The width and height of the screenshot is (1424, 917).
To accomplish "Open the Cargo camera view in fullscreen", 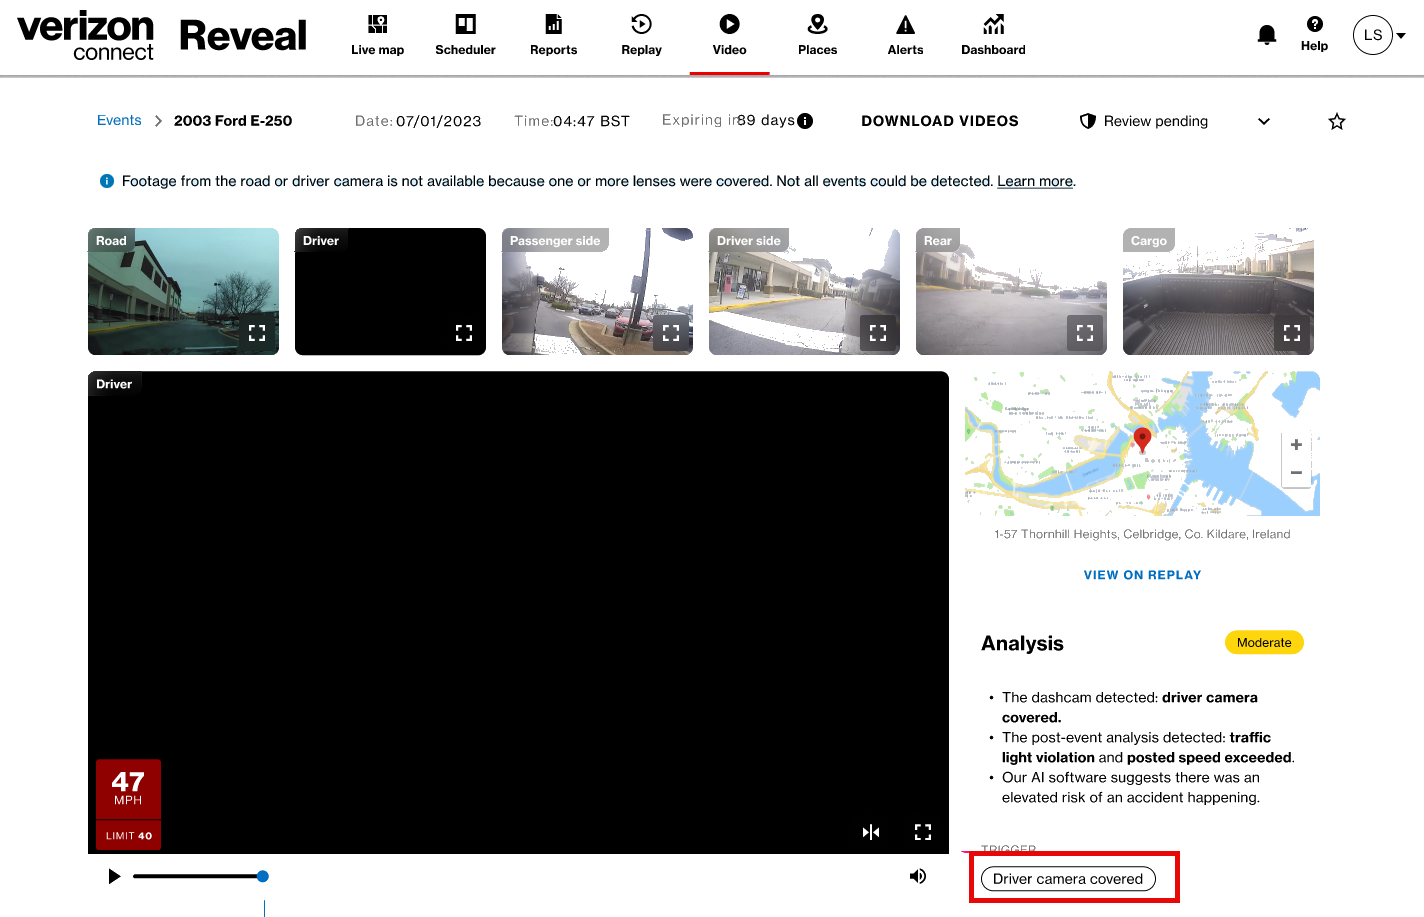I will (x=1292, y=333).
